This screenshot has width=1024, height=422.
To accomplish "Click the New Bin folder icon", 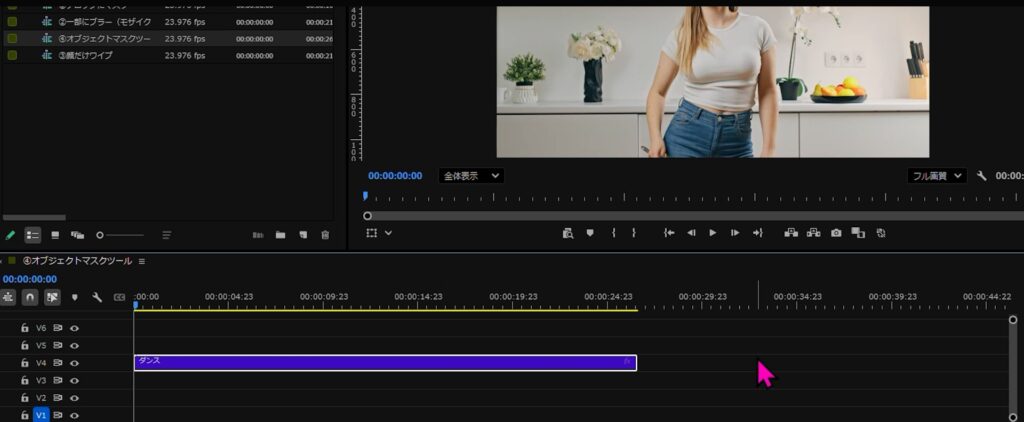I will [x=280, y=235].
